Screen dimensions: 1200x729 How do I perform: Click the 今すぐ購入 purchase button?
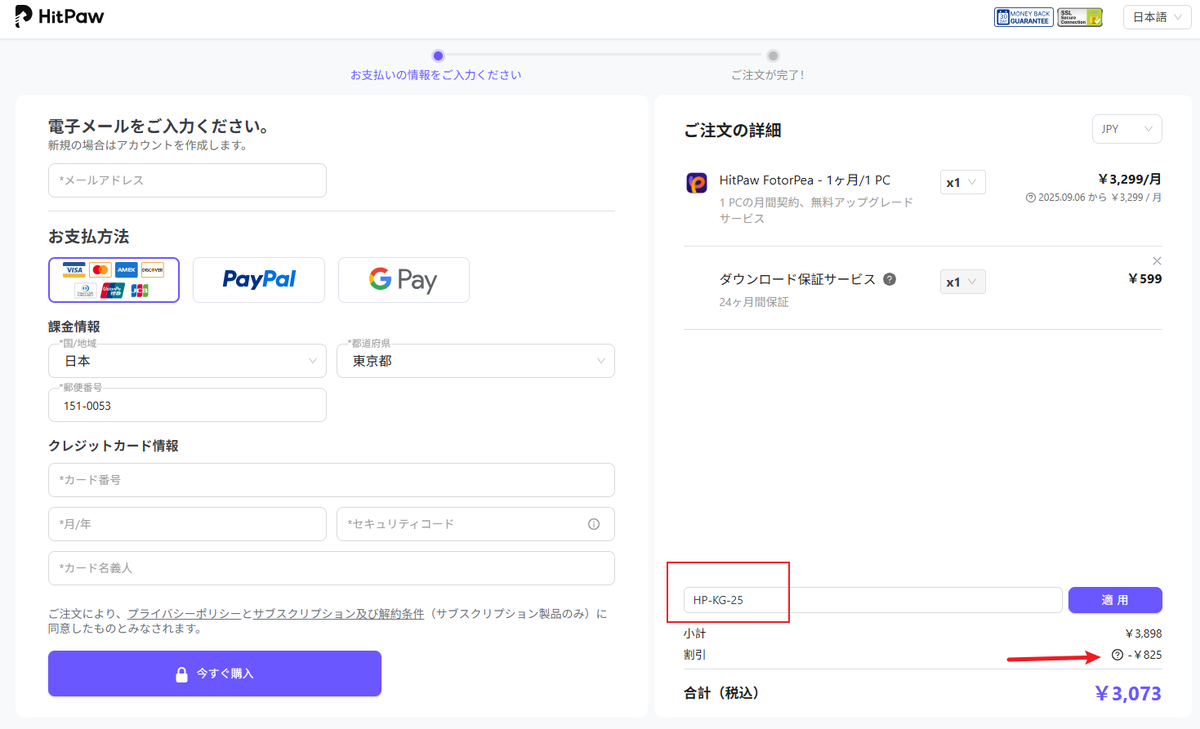[x=215, y=673]
